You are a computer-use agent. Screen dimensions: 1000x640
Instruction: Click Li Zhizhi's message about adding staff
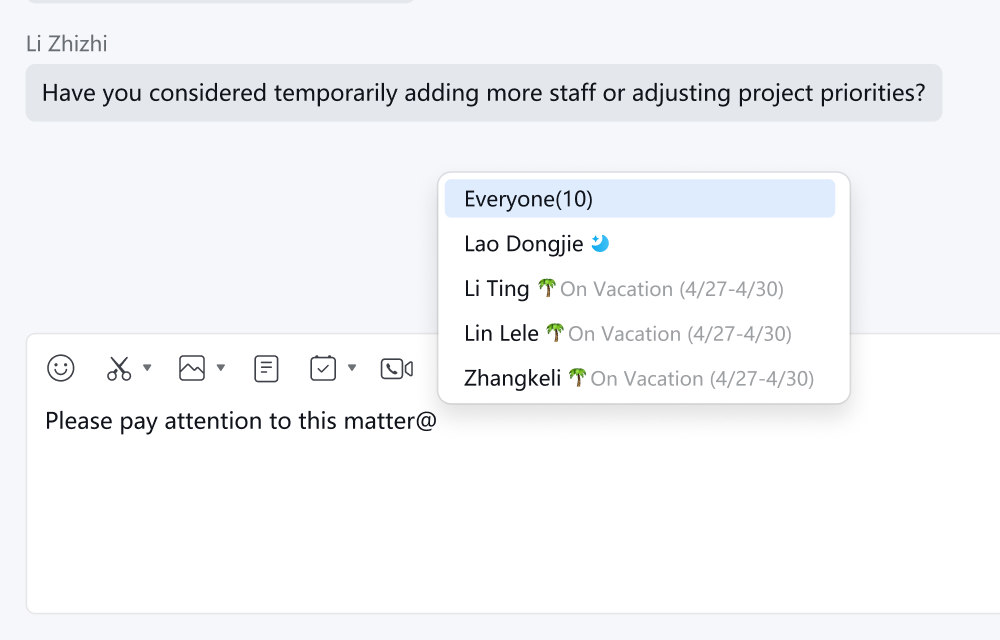pyautogui.click(x=483, y=93)
